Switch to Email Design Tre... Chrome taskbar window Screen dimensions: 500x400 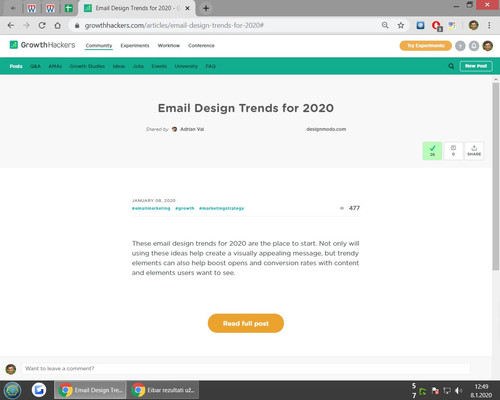90,390
